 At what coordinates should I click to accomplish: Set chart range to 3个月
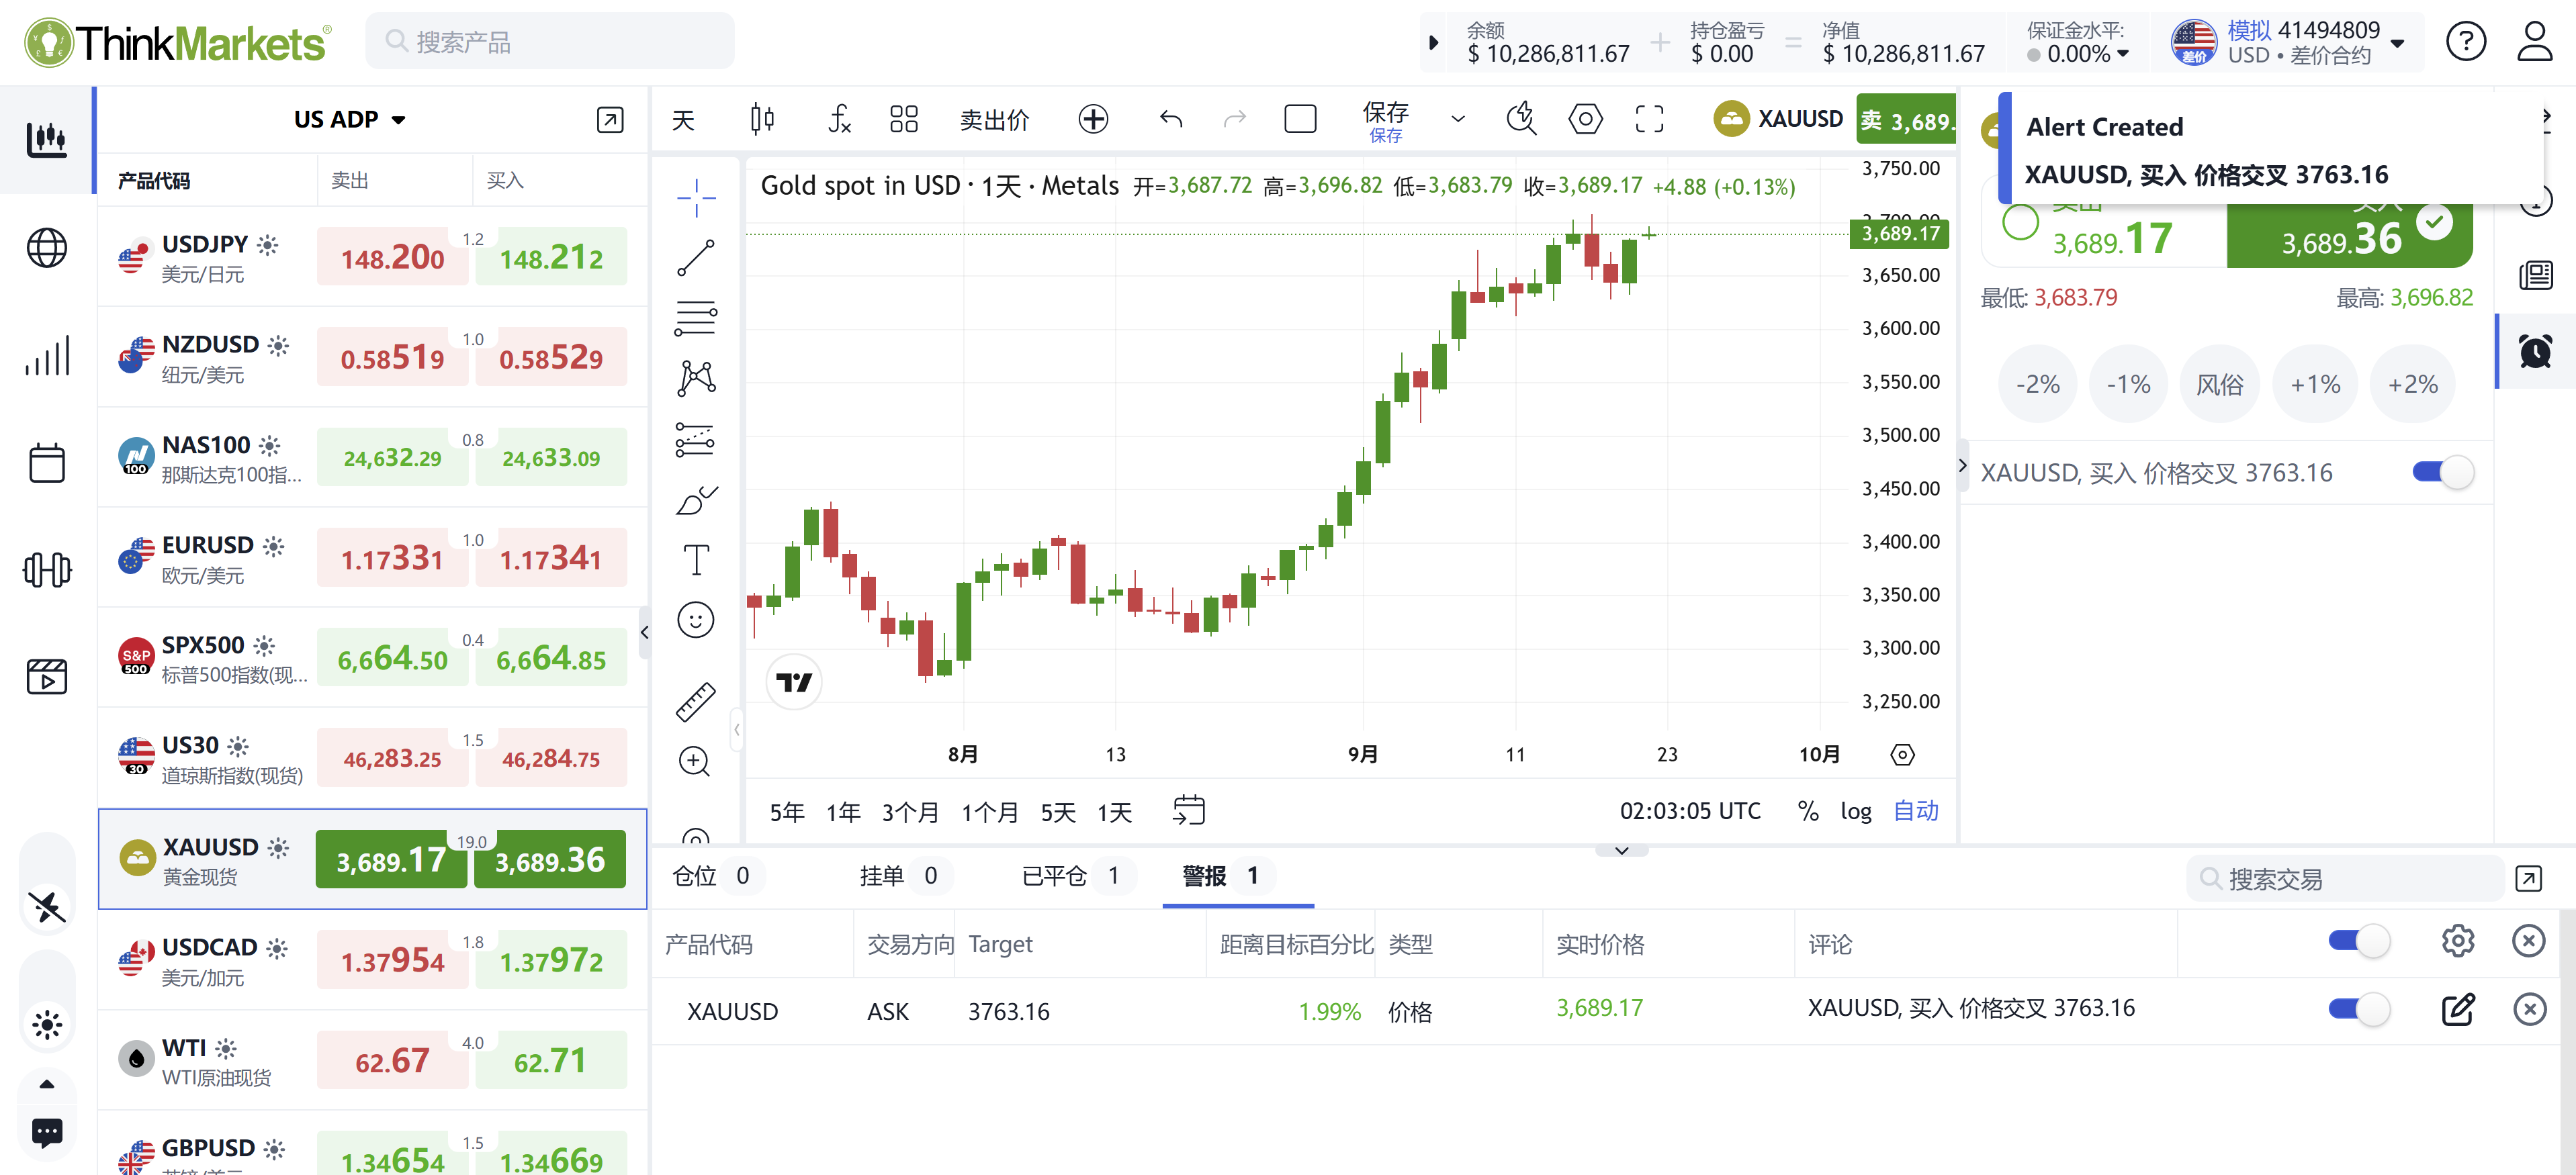909,811
